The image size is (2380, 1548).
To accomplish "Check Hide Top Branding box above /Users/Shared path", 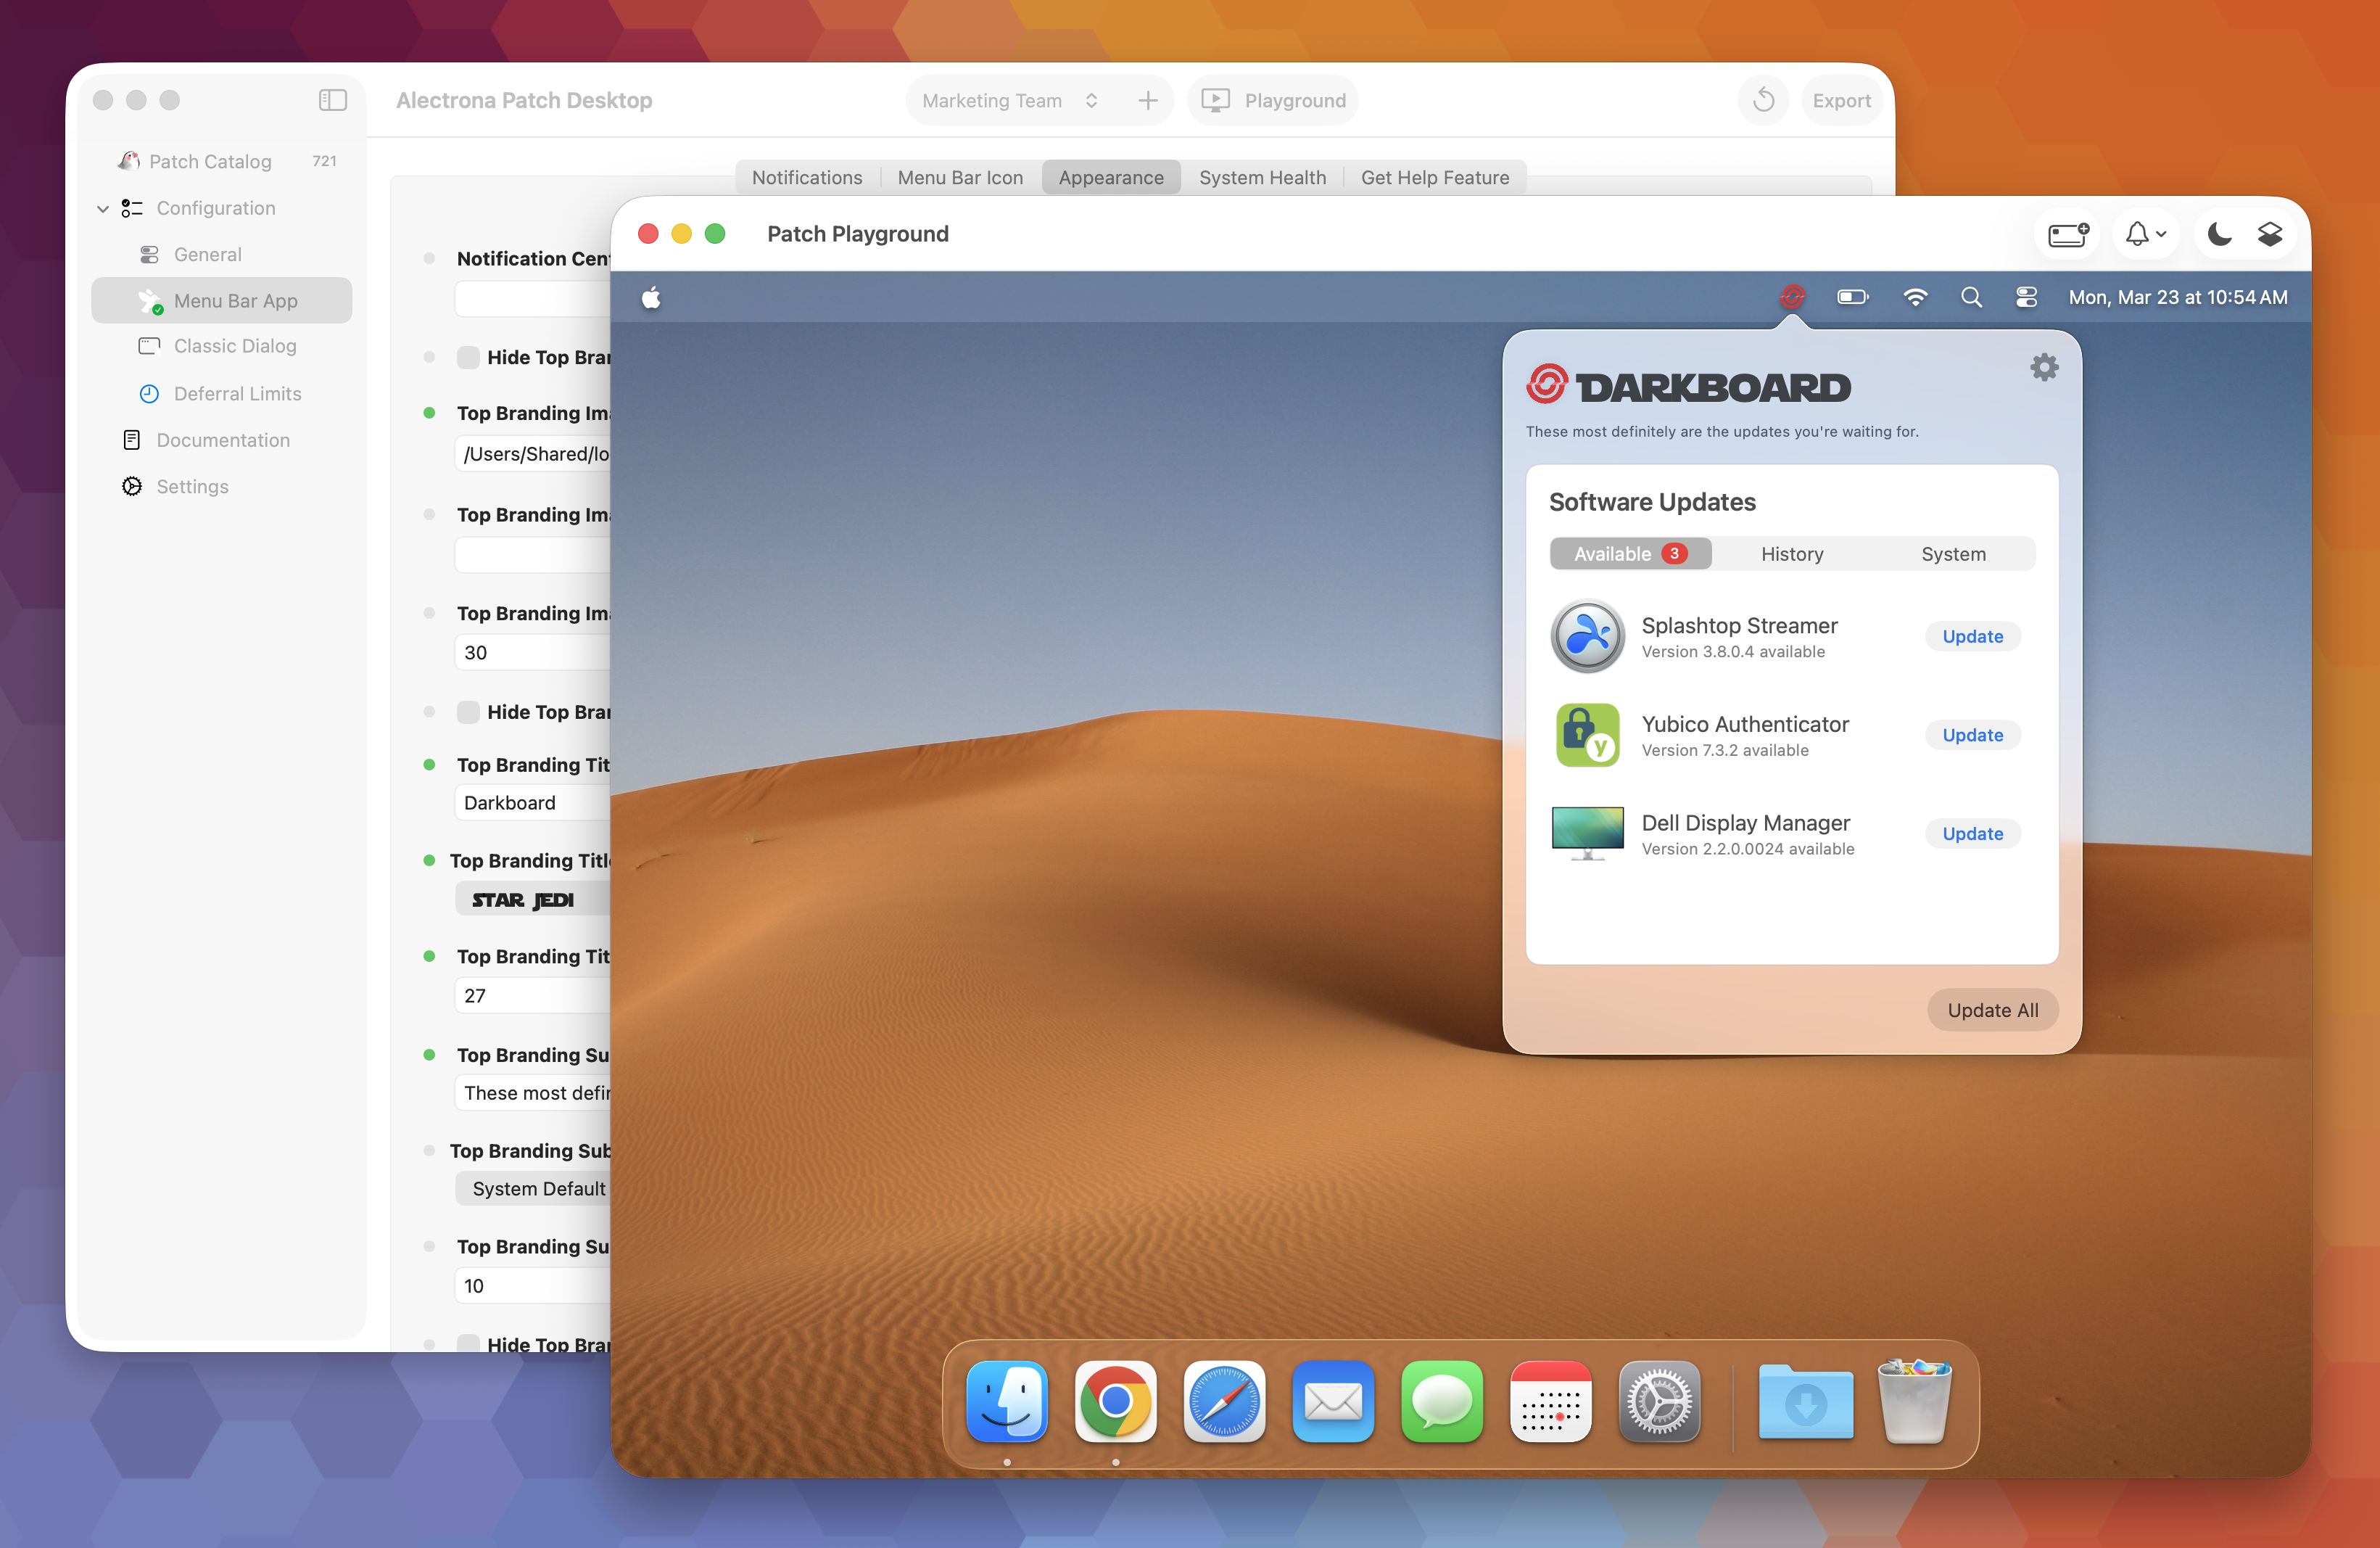I will (468, 357).
